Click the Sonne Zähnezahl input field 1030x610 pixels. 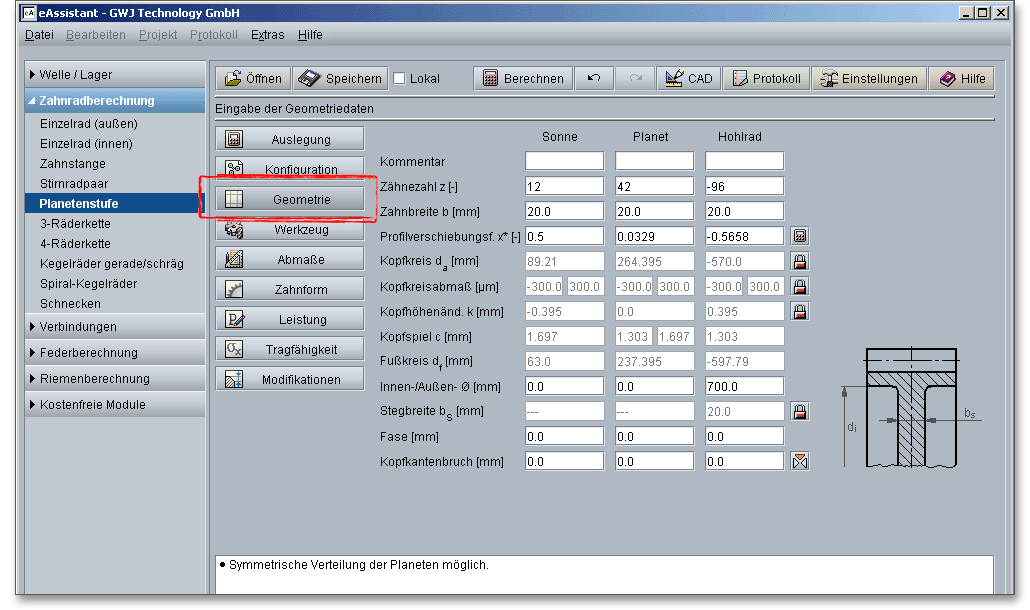tap(564, 186)
